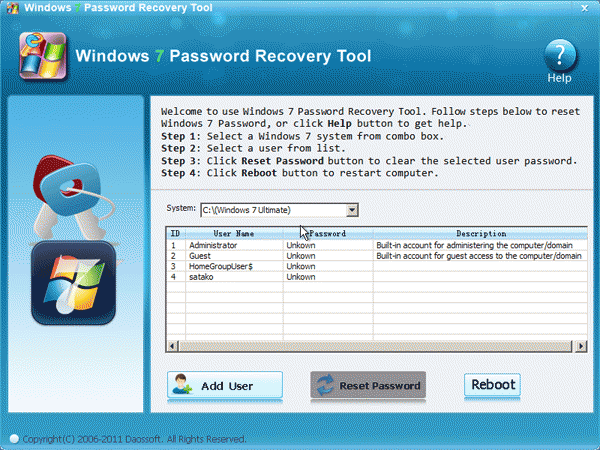Click the Administrator account description text
This screenshot has height=450, width=600.
pos(474,245)
